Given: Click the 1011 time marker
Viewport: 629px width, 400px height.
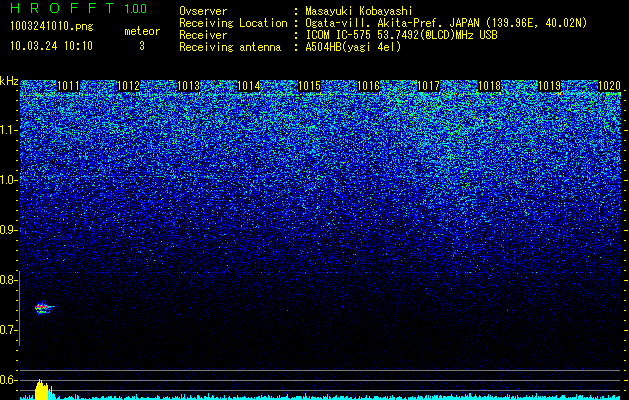Looking at the screenshot, I should (69, 86).
